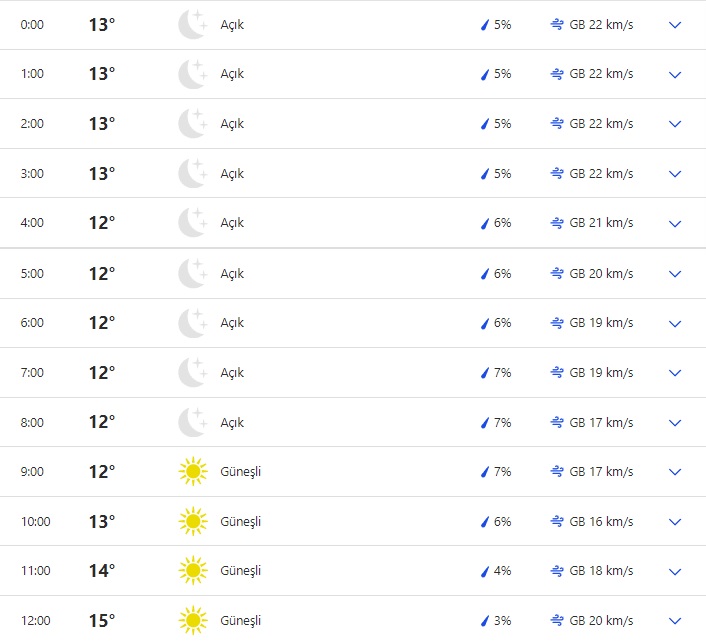
Task: Click the sun icon in the 9:00 row
Action: (x=192, y=472)
